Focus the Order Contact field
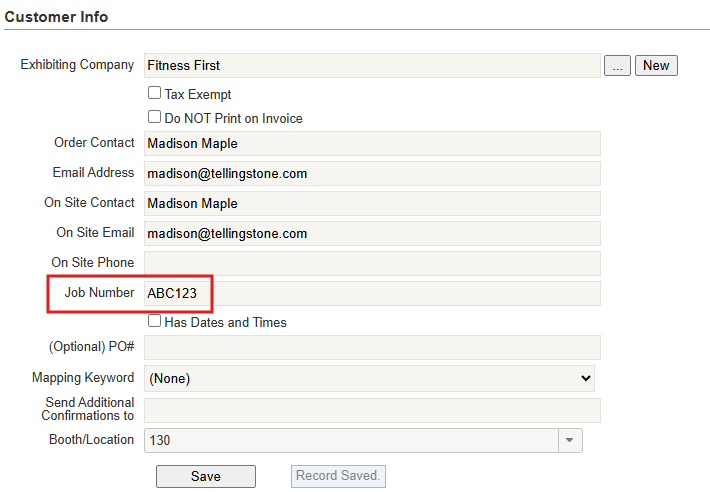 click(x=372, y=144)
